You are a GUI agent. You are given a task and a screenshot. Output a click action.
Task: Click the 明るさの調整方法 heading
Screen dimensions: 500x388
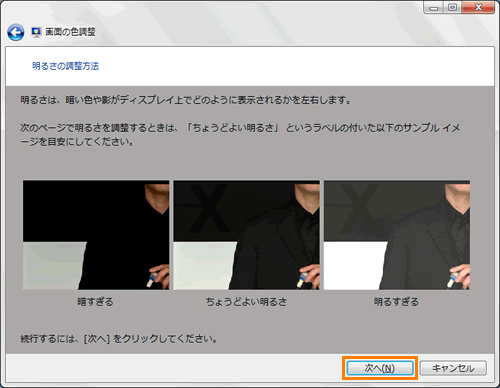[66, 66]
